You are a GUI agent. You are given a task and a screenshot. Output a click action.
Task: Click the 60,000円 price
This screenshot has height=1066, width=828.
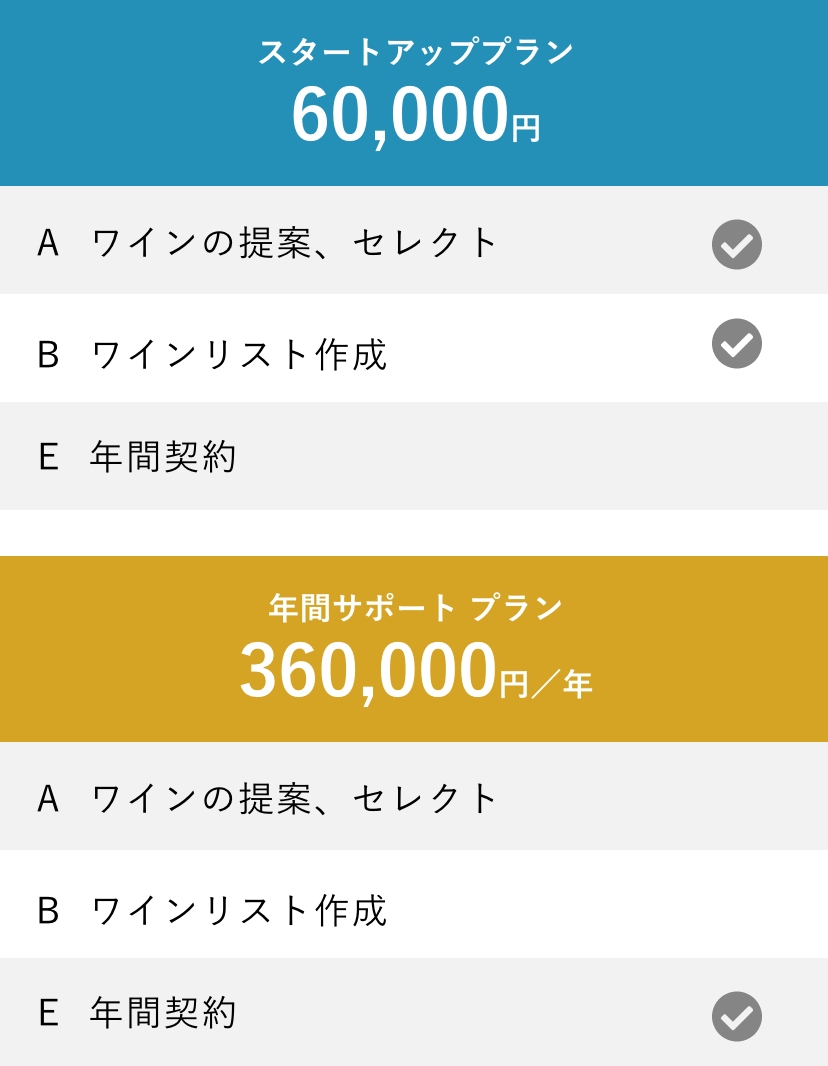click(x=415, y=117)
